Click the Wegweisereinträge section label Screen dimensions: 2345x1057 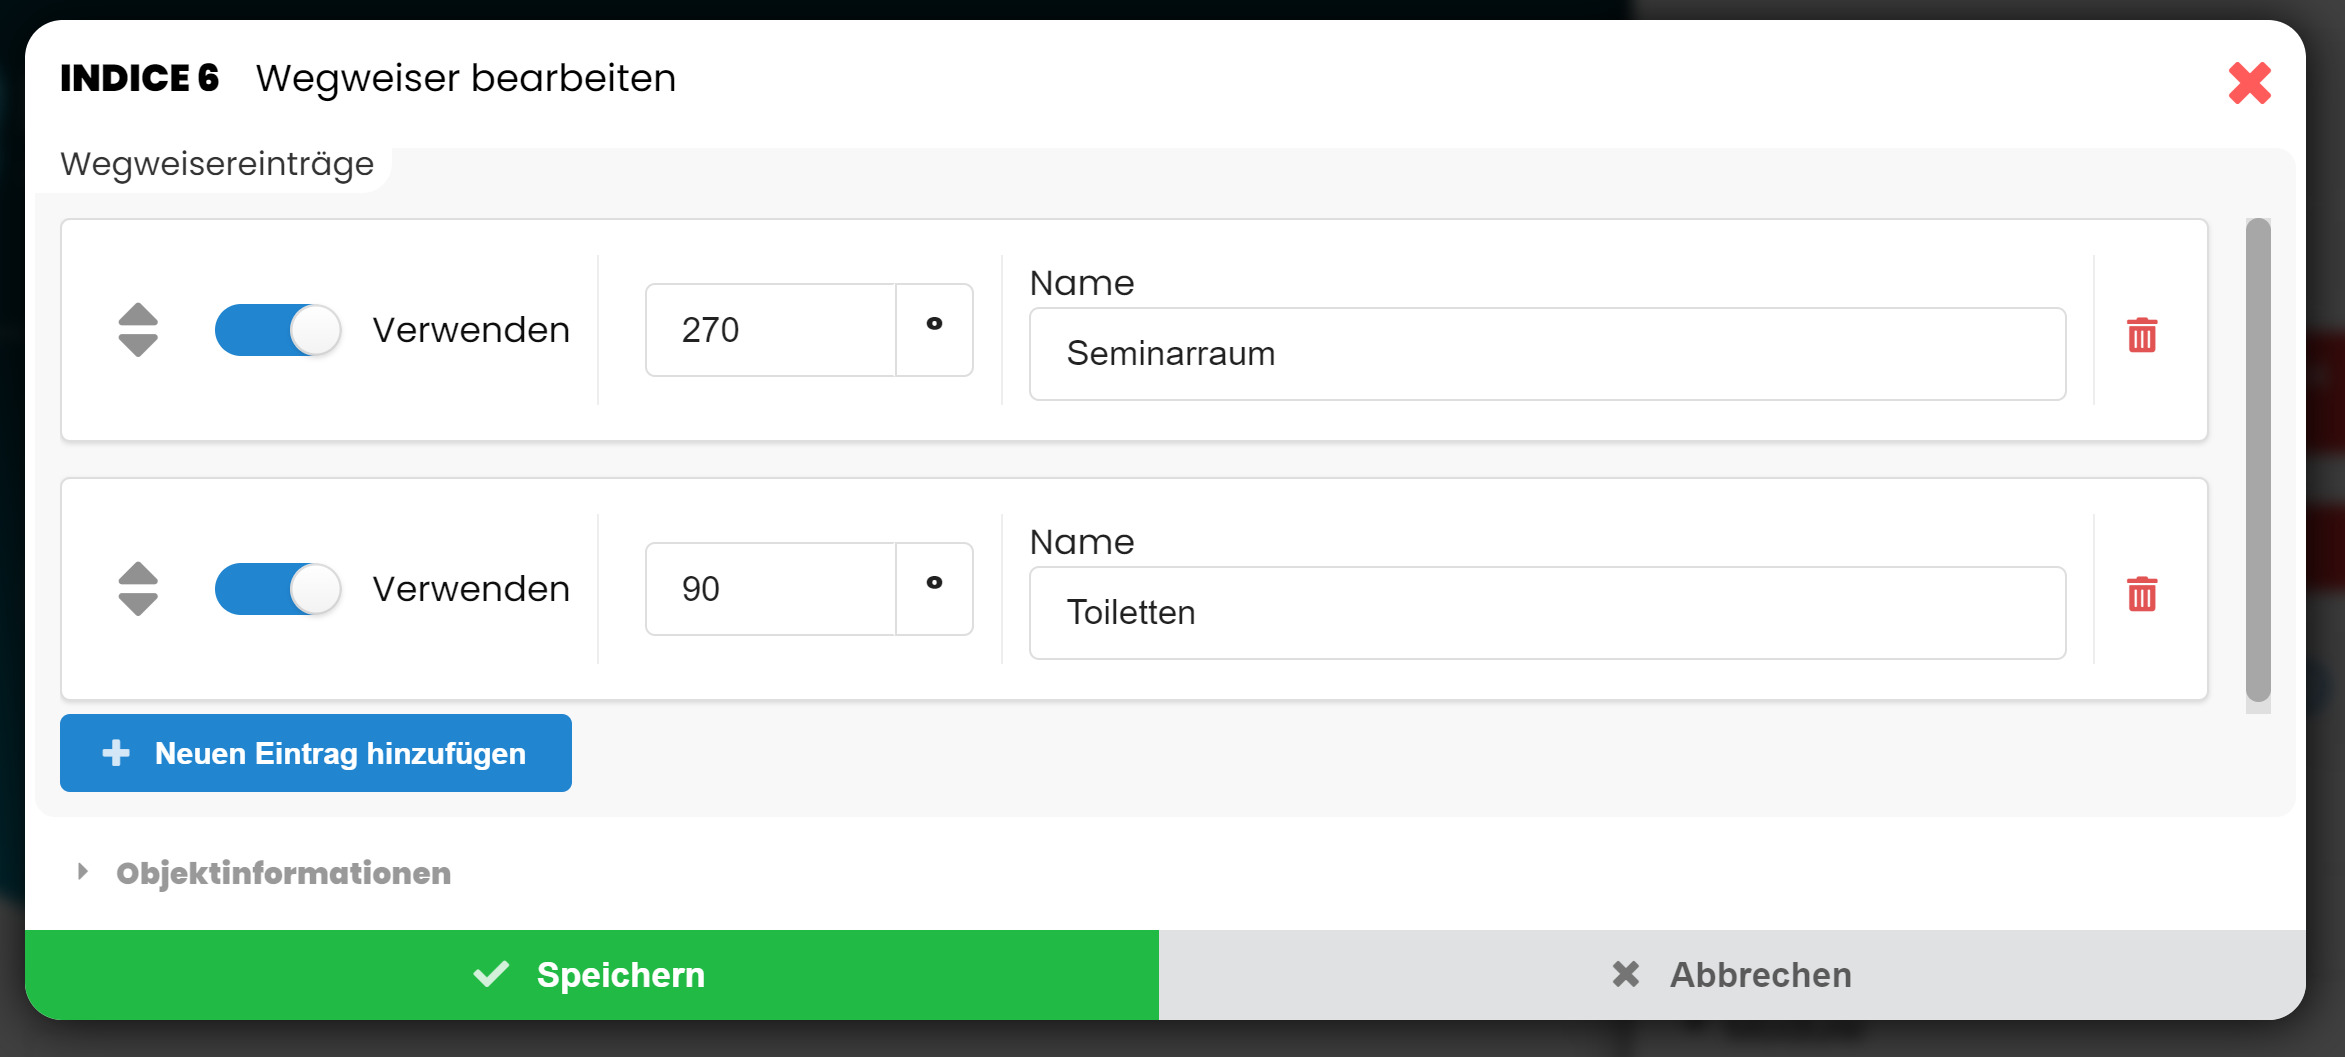click(217, 164)
